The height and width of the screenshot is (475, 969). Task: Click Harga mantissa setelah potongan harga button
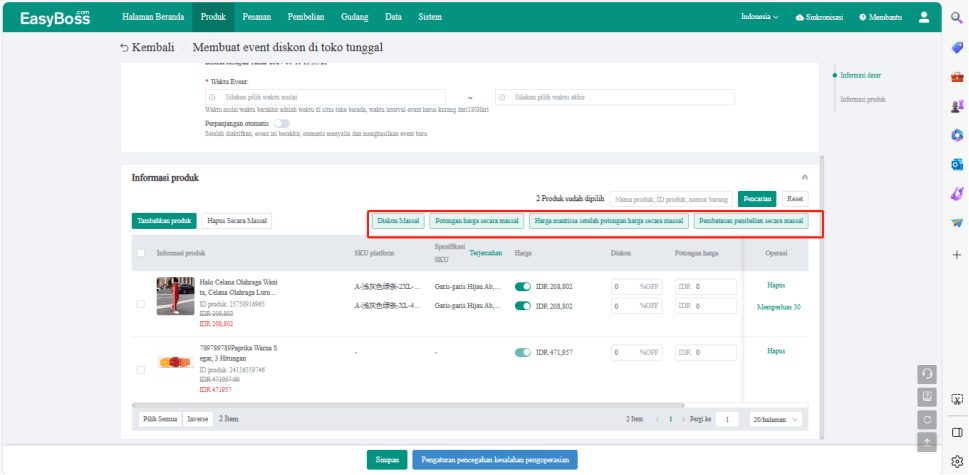[609, 221]
